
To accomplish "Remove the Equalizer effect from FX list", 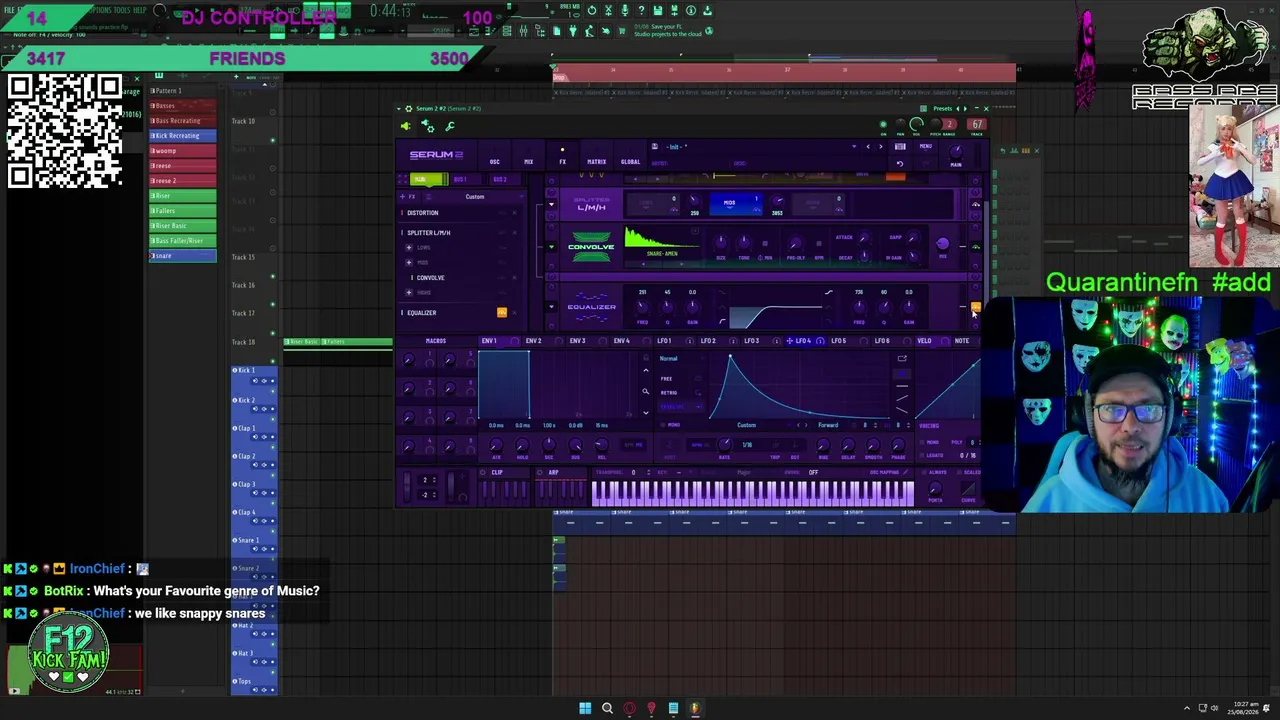I will 515,313.
